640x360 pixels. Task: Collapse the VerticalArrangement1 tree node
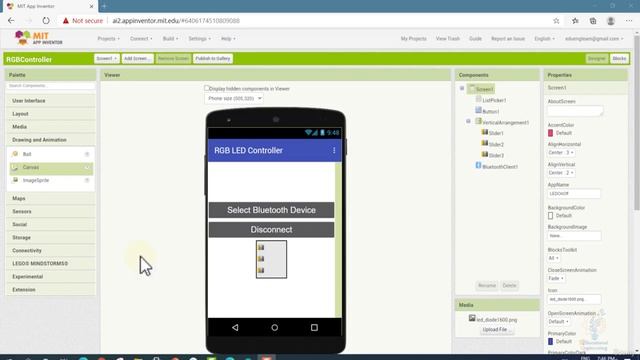tap(468, 121)
